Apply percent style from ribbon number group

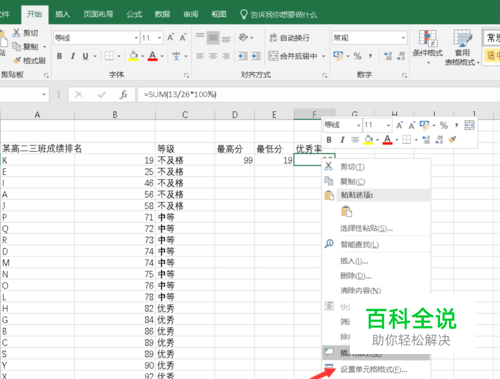(358, 56)
